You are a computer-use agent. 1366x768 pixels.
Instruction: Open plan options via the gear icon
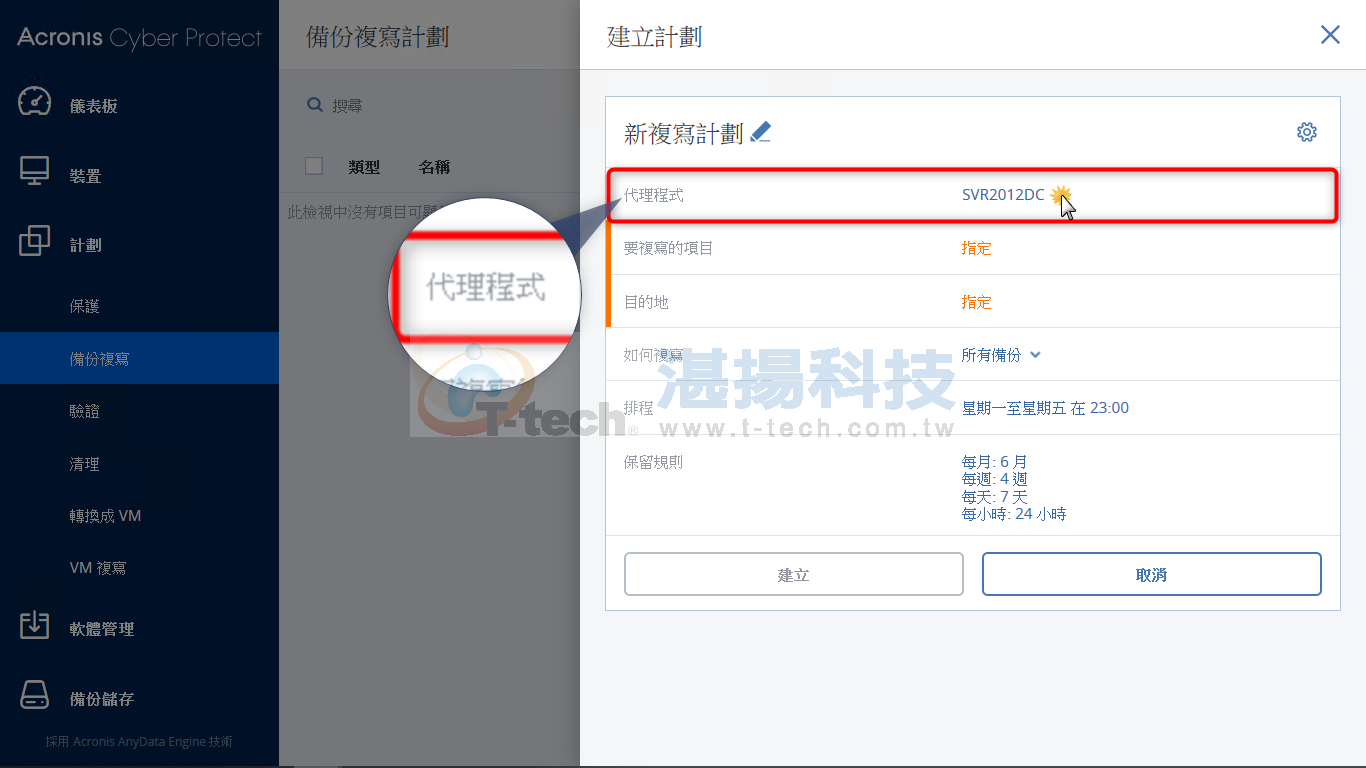click(x=1307, y=132)
